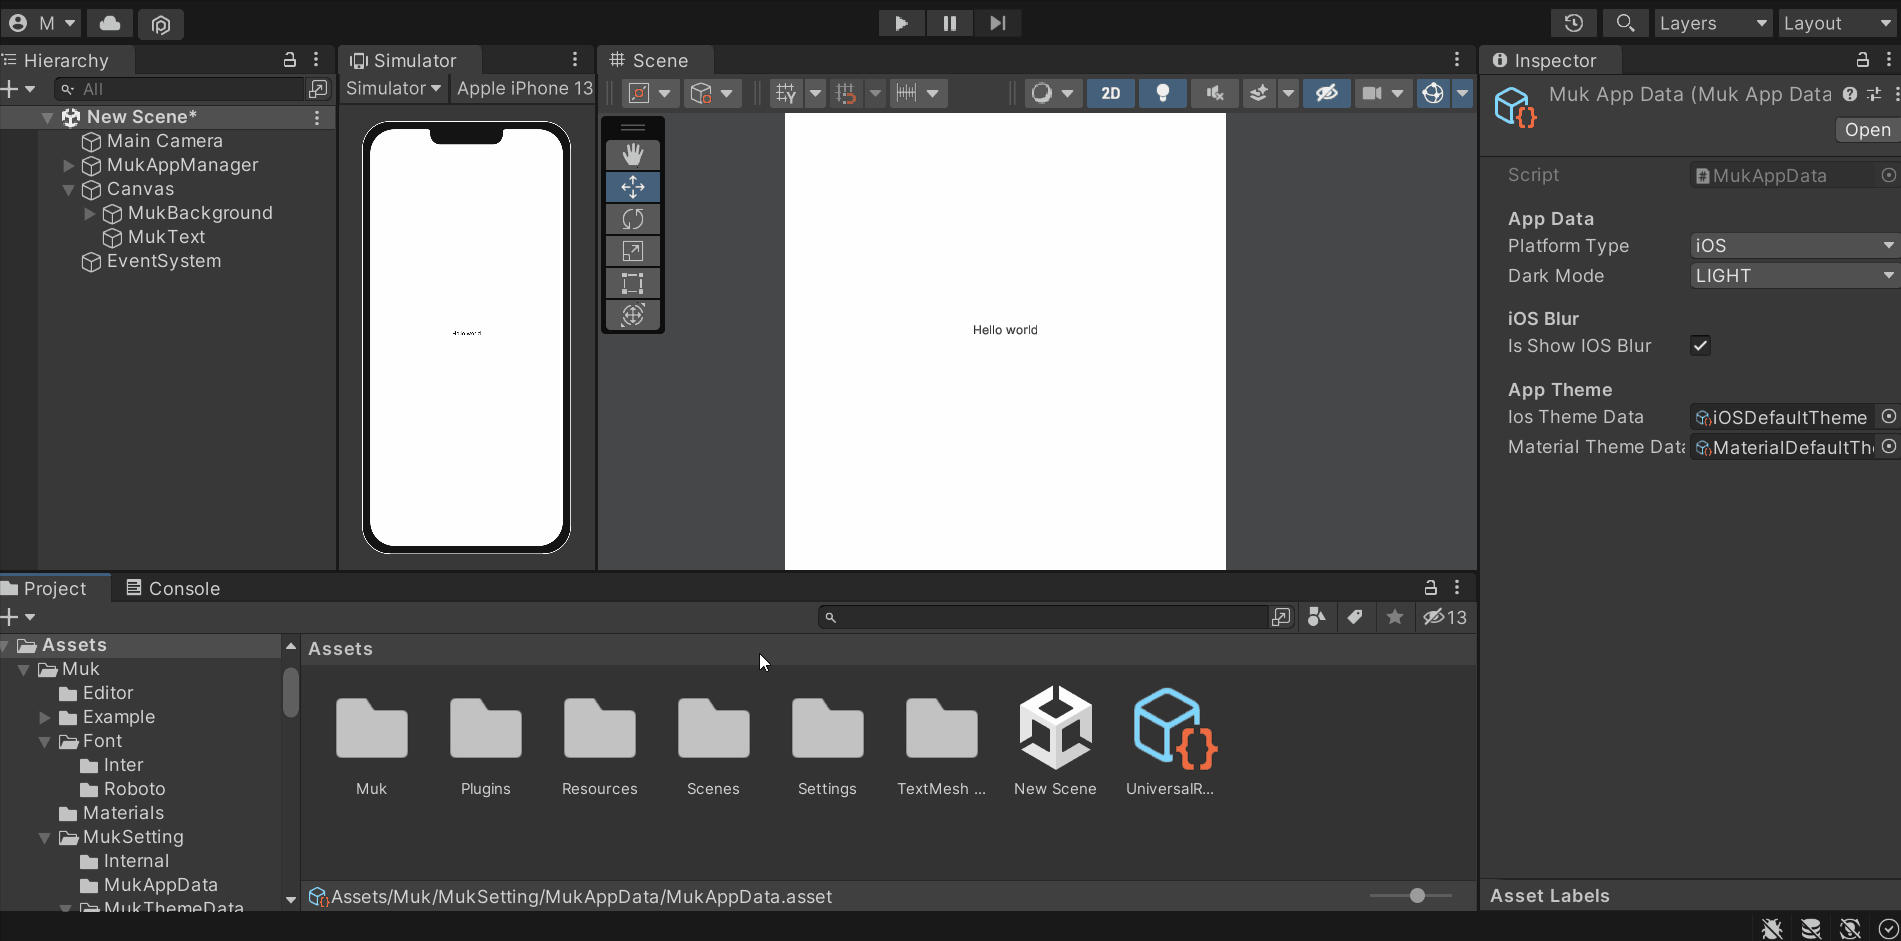Click Material Theme Data object picker

[1889, 447]
